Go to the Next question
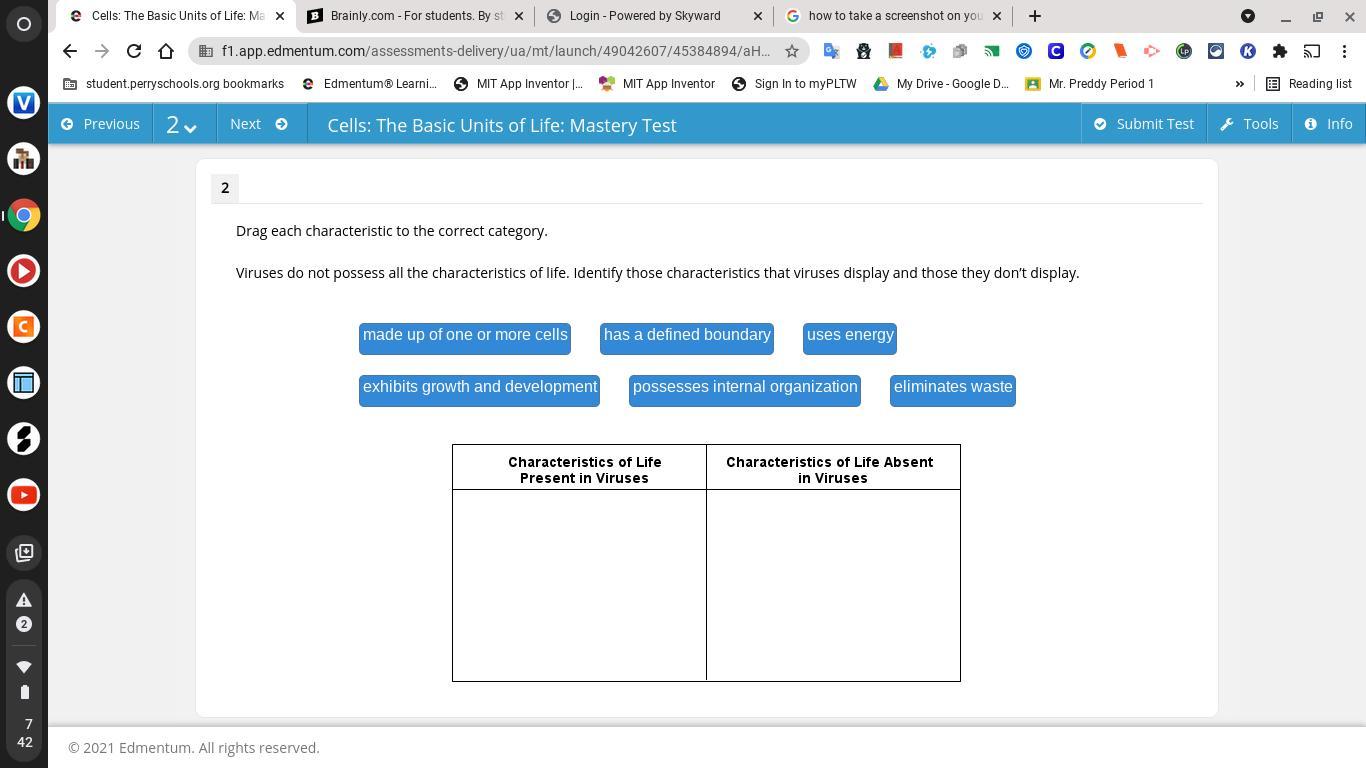 click(x=259, y=124)
